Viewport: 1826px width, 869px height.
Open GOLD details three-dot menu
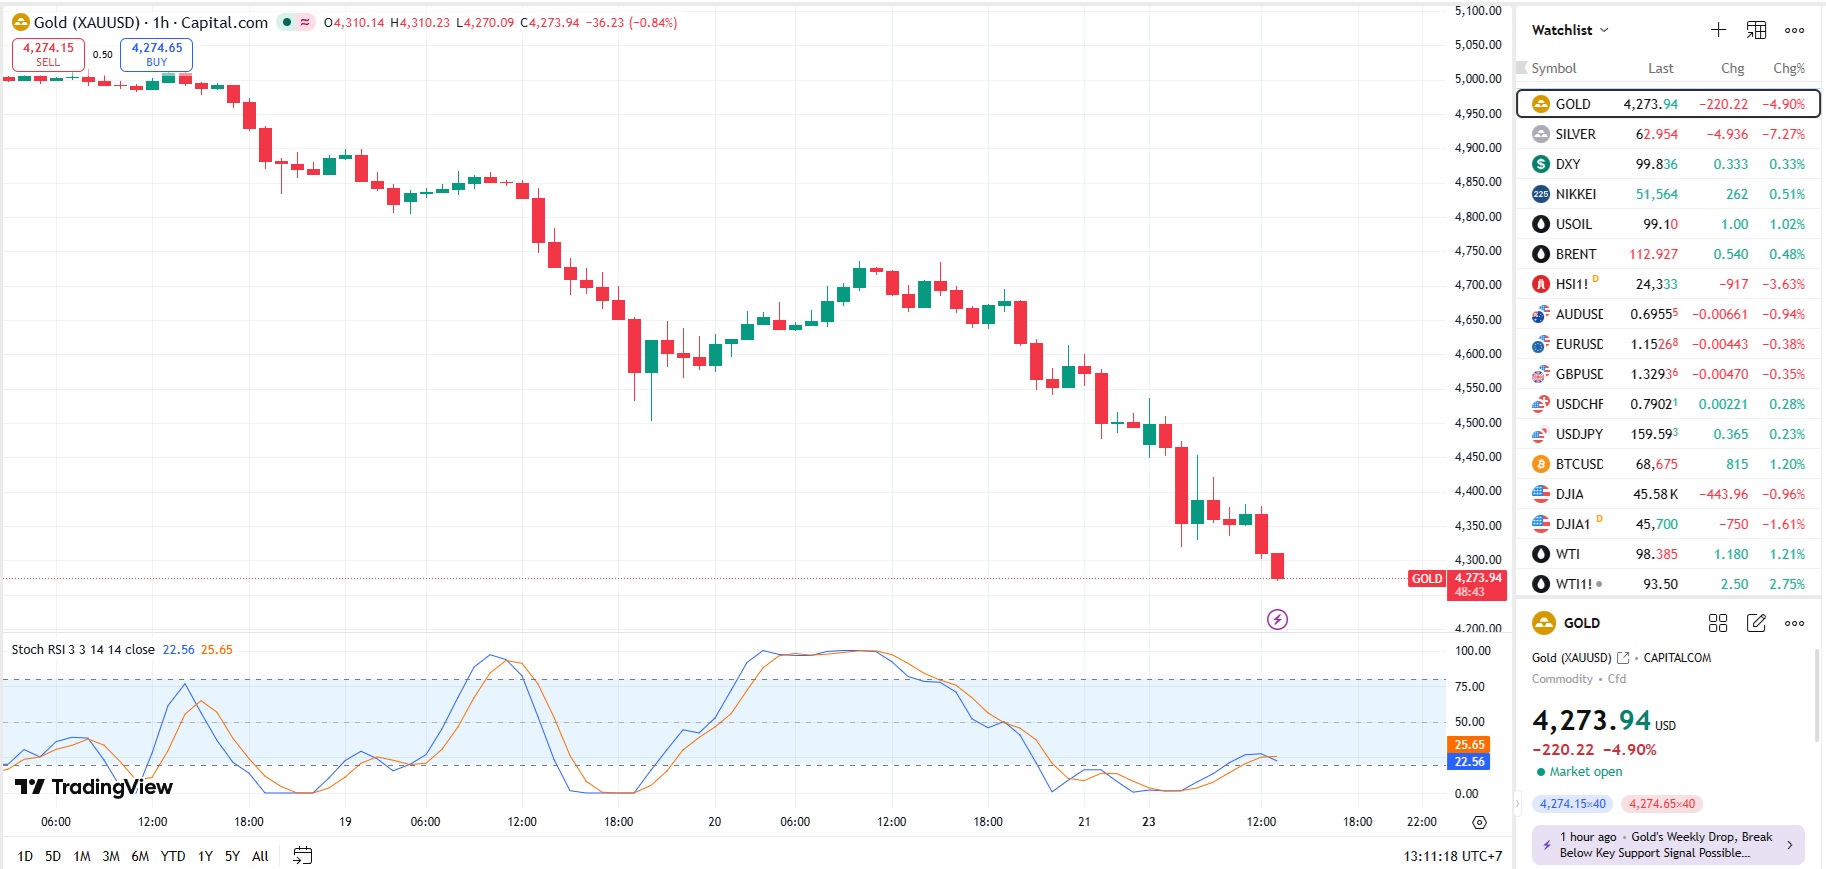coord(1795,623)
